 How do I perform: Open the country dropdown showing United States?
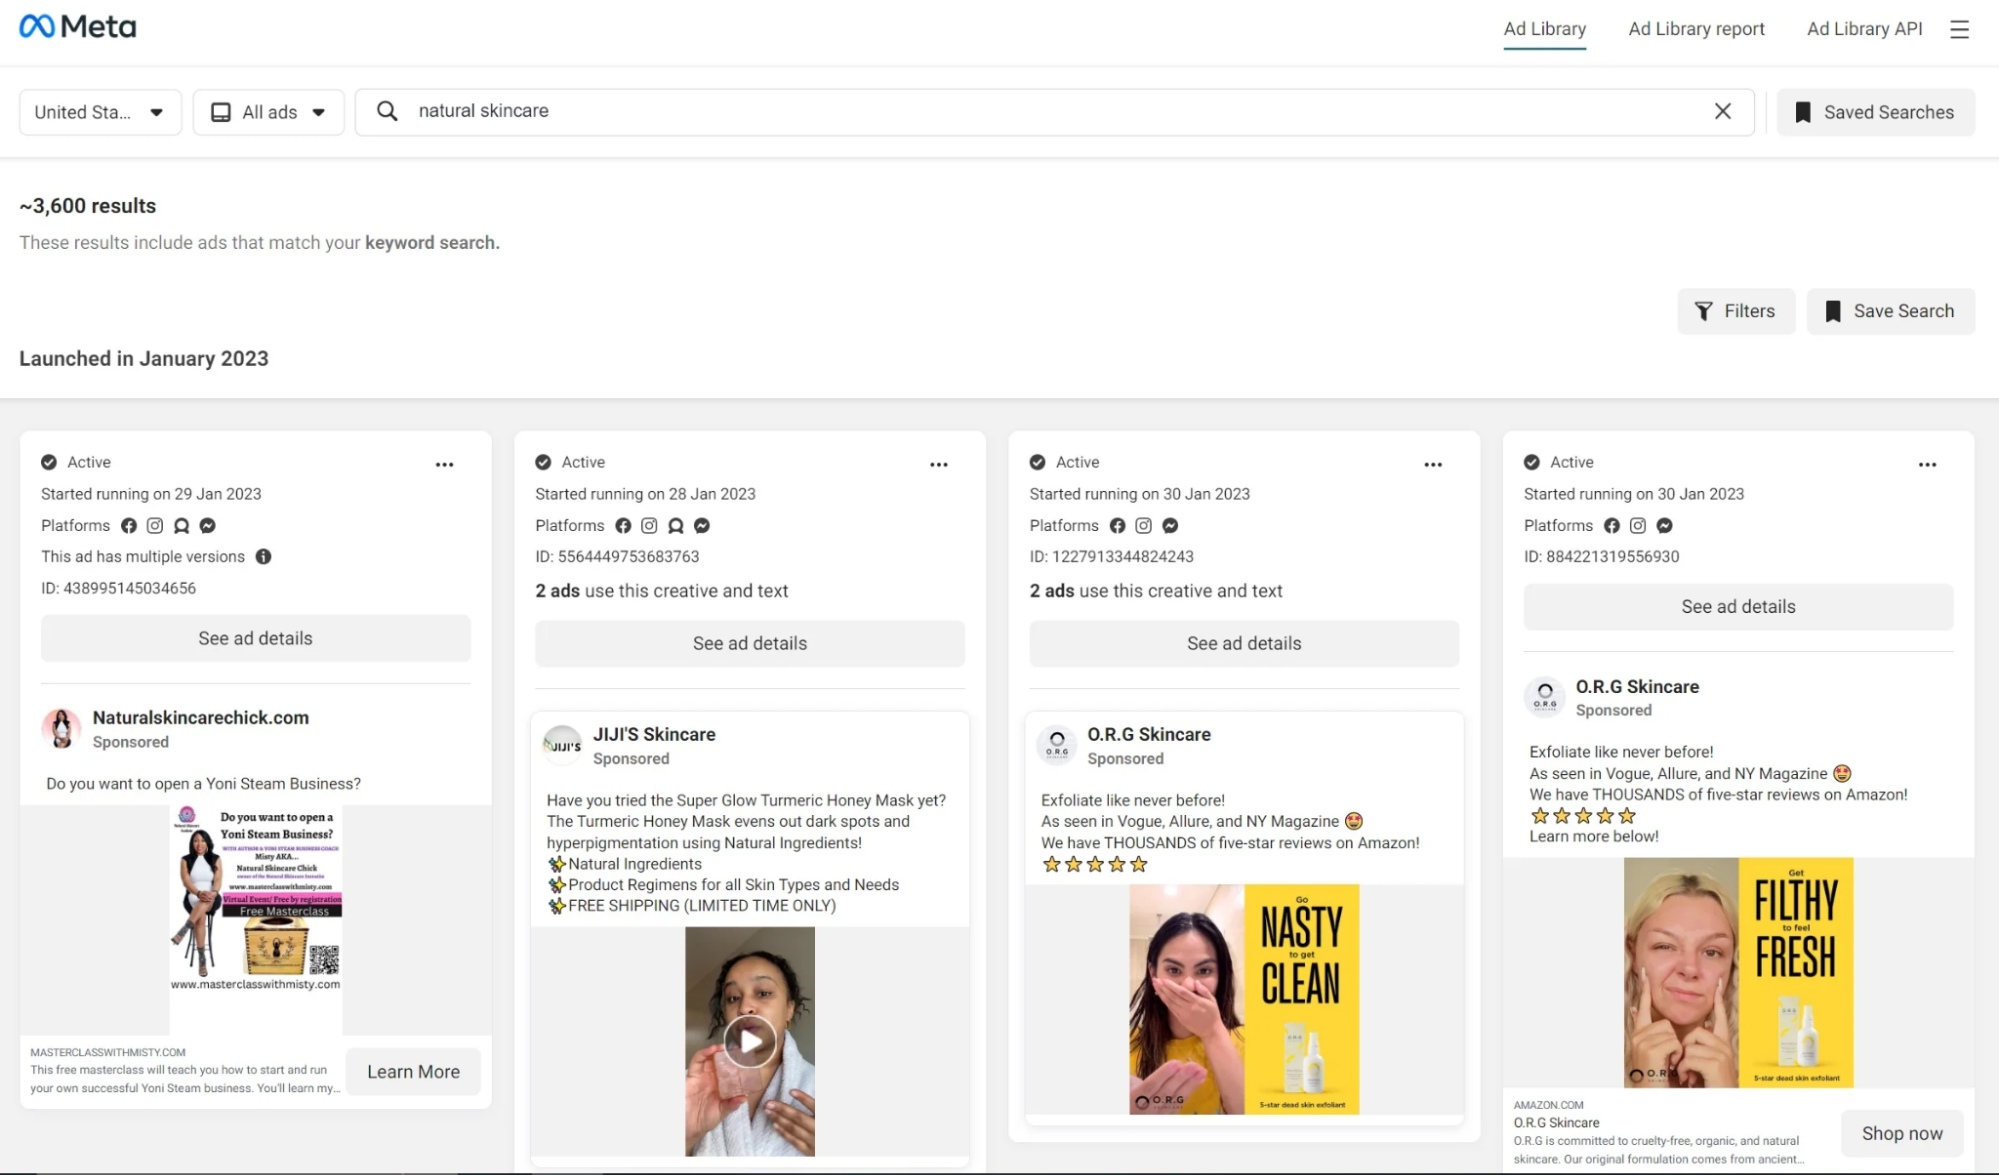(99, 112)
